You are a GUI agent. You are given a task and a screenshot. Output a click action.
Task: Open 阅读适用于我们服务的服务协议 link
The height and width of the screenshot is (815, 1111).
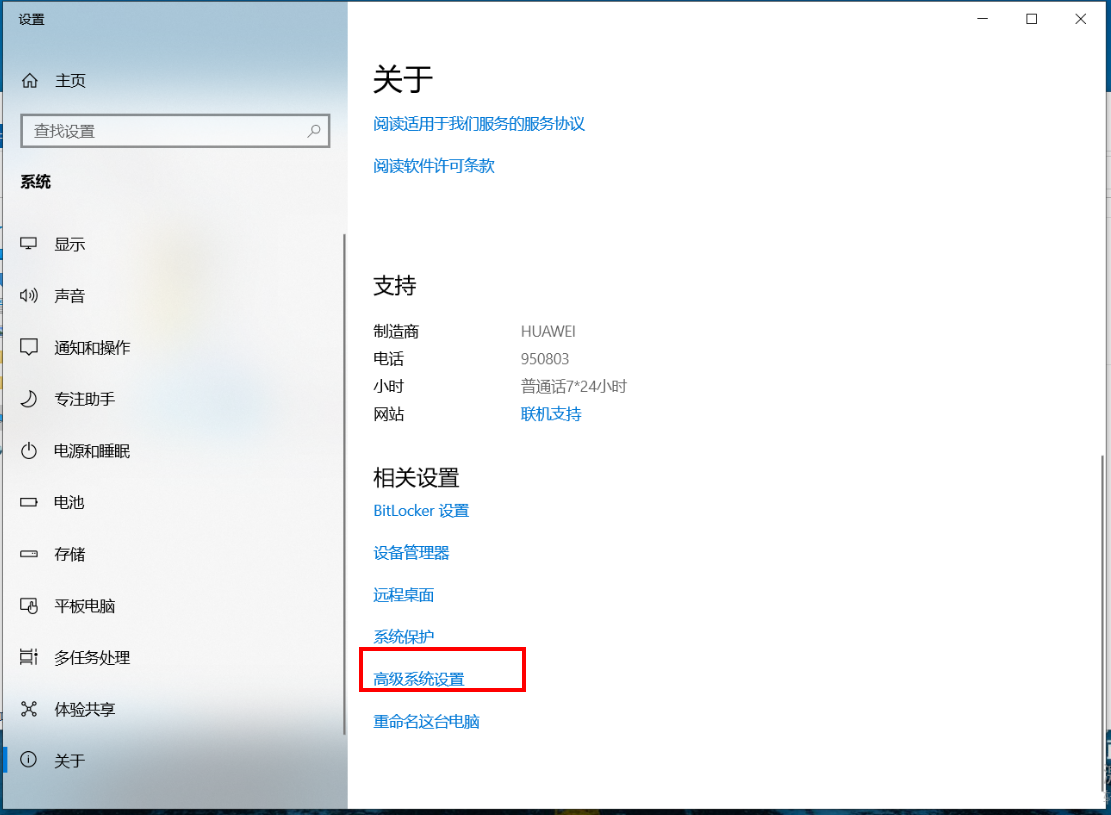pos(479,124)
